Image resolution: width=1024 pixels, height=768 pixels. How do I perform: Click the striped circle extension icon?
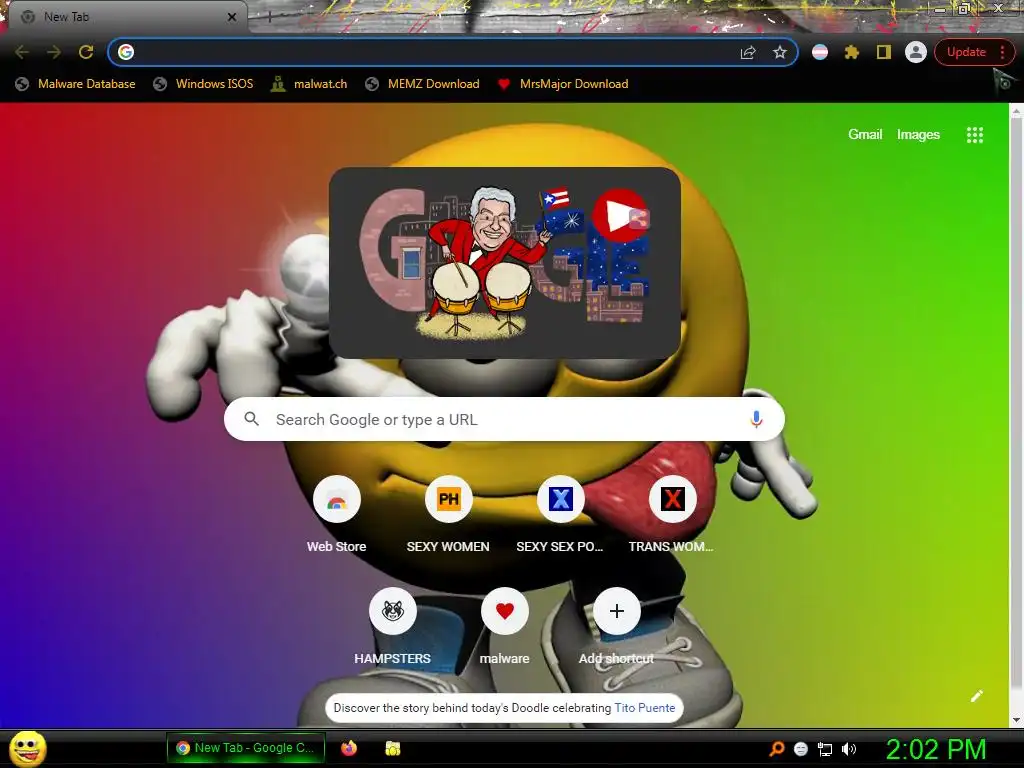pos(820,52)
